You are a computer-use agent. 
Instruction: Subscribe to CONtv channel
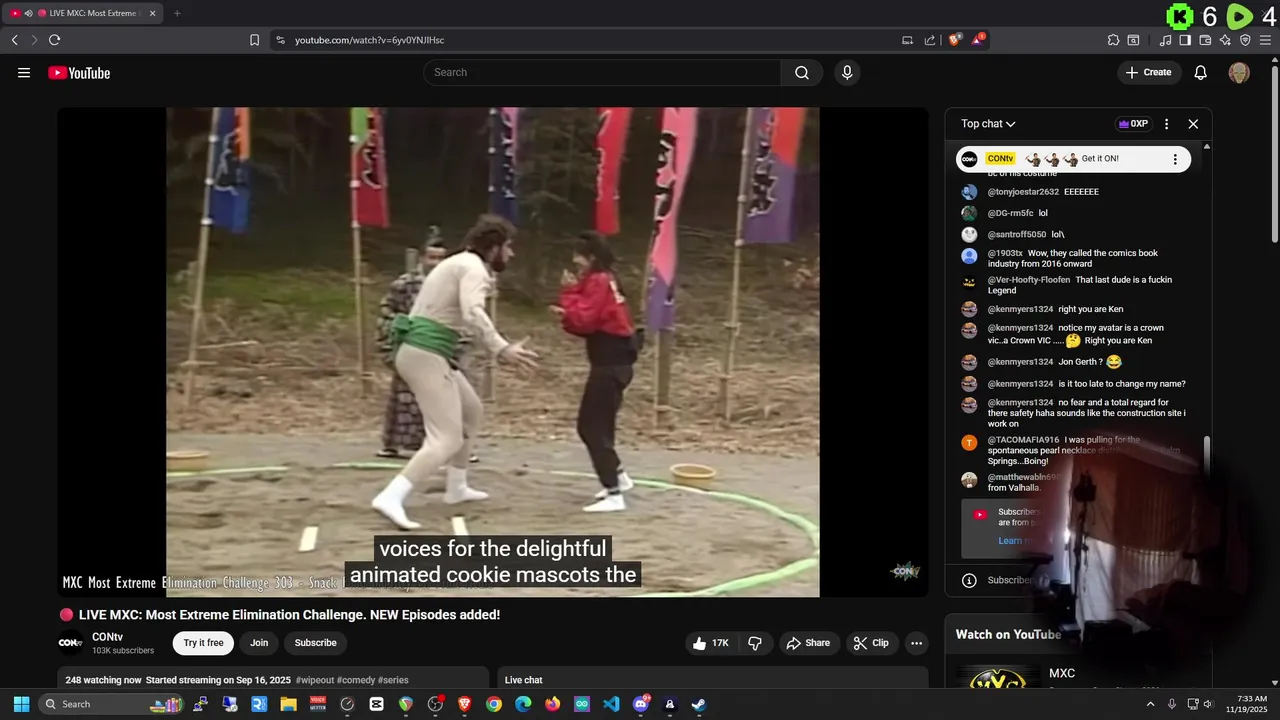(x=315, y=643)
